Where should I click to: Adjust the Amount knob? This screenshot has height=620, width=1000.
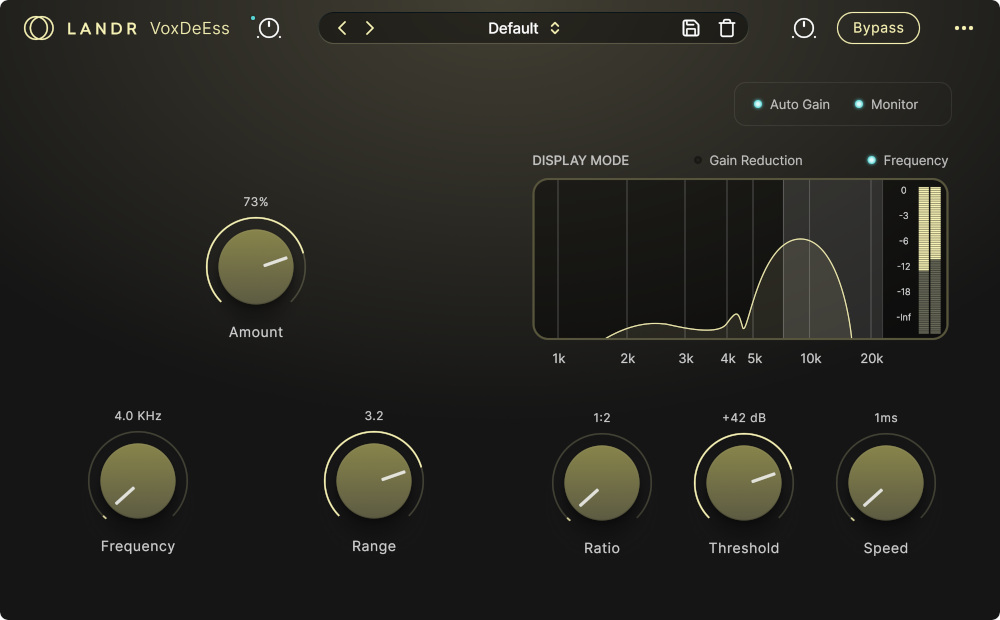(x=255, y=266)
